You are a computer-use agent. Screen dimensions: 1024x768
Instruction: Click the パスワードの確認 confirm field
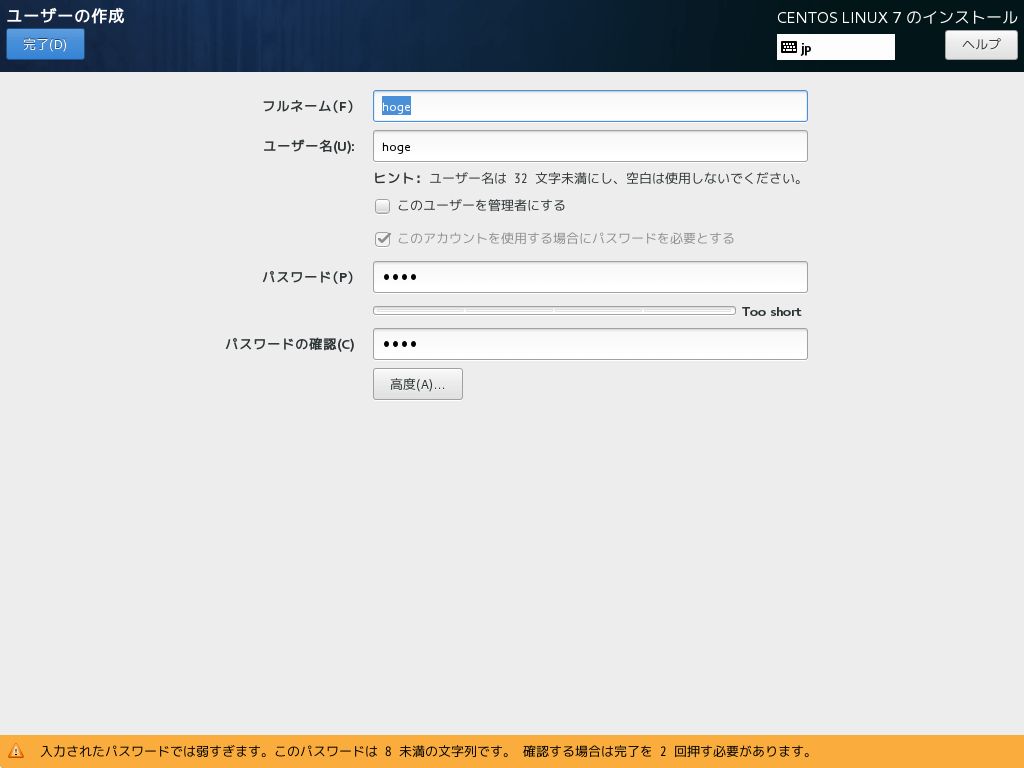590,344
